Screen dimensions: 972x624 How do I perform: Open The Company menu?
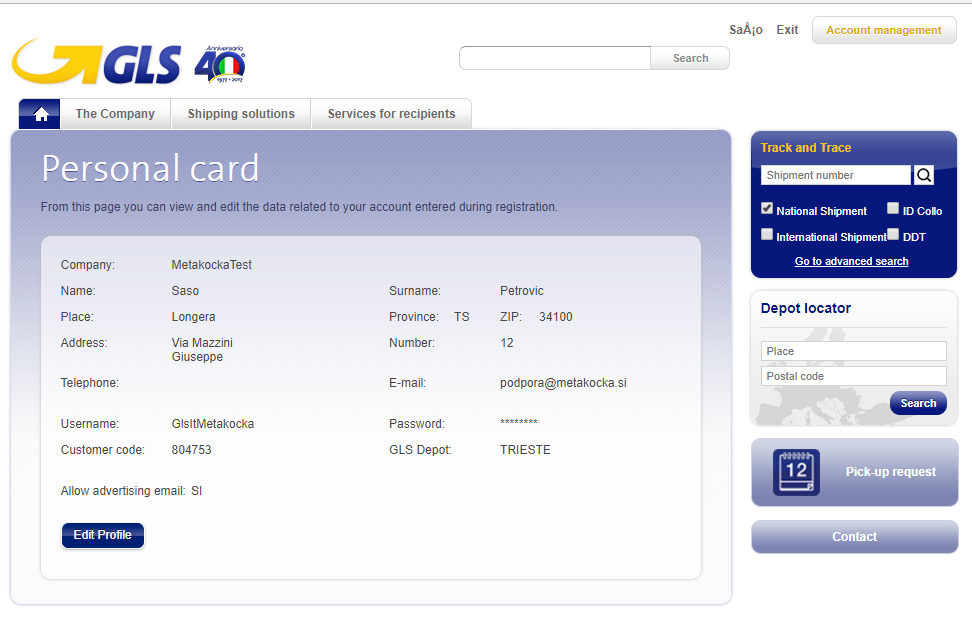[x=115, y=114]
